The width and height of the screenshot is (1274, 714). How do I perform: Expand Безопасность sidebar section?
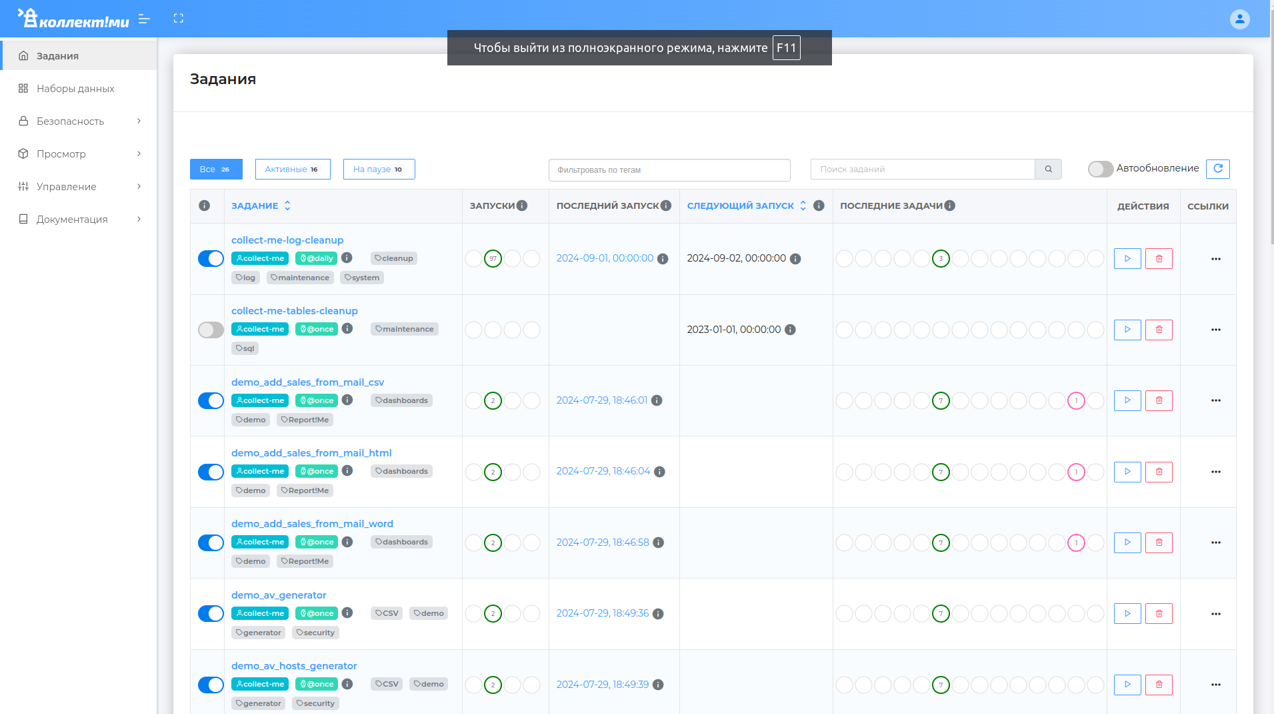(x=79, y=121)
